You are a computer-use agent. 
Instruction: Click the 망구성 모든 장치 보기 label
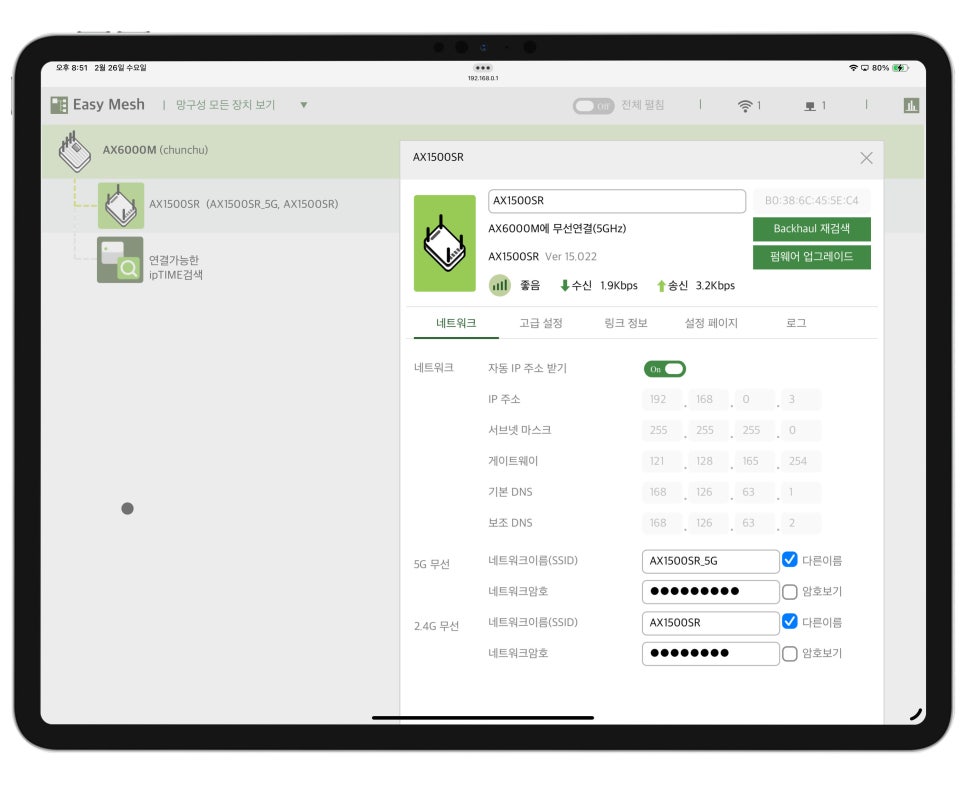point(225,105)
